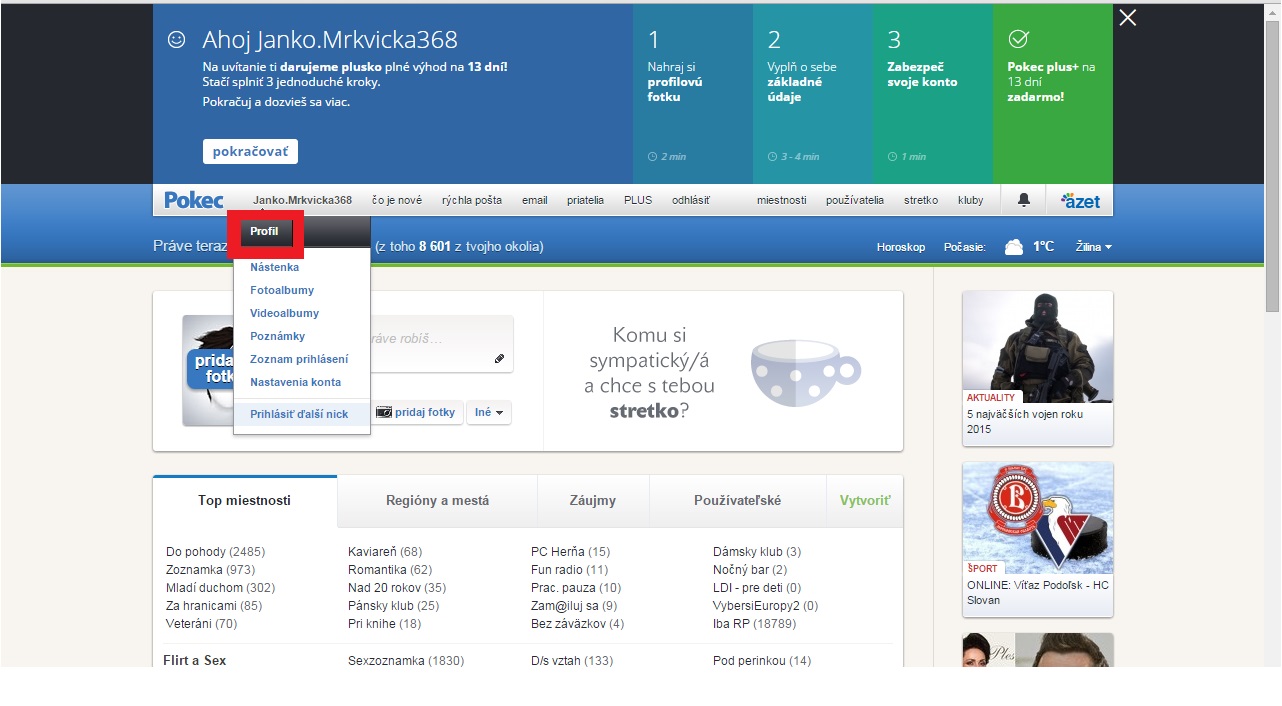
Task: Click the cloudy weather icon
Action: point(1014,246)
